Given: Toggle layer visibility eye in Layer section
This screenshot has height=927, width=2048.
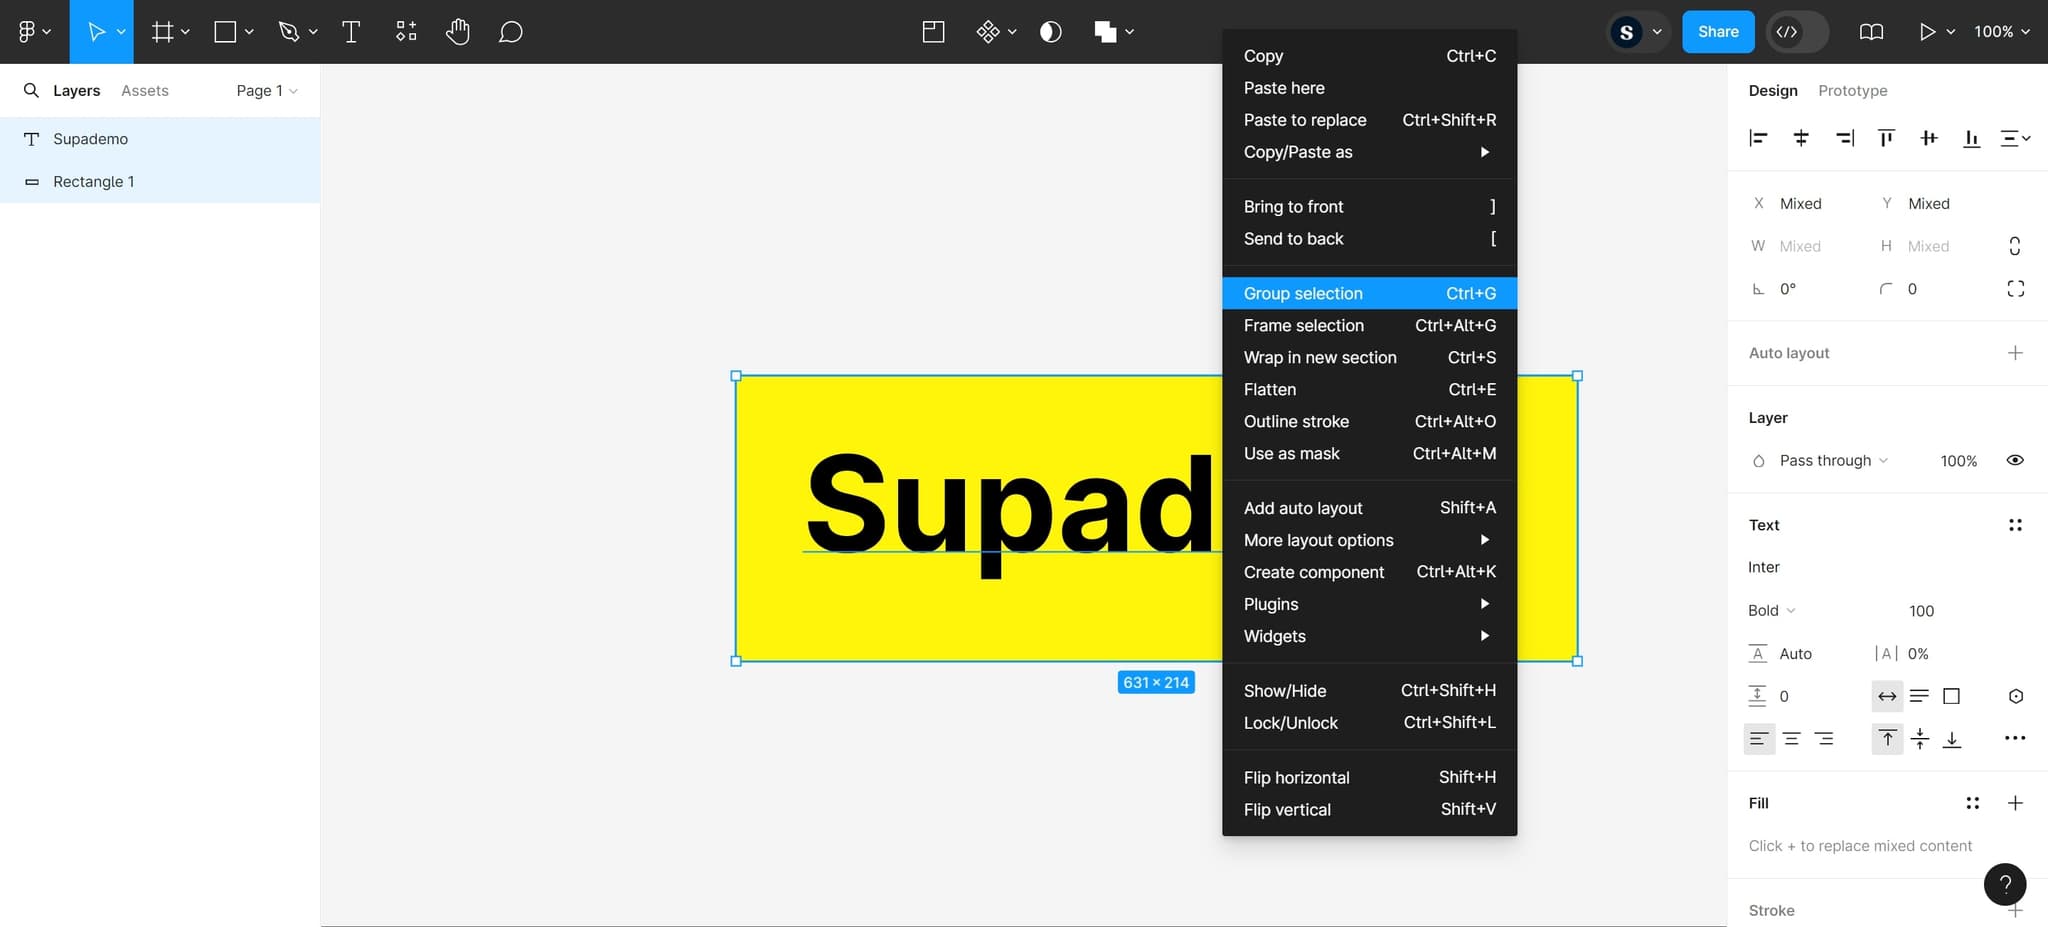Looking at the screenshot, I should pos(2014,460).
